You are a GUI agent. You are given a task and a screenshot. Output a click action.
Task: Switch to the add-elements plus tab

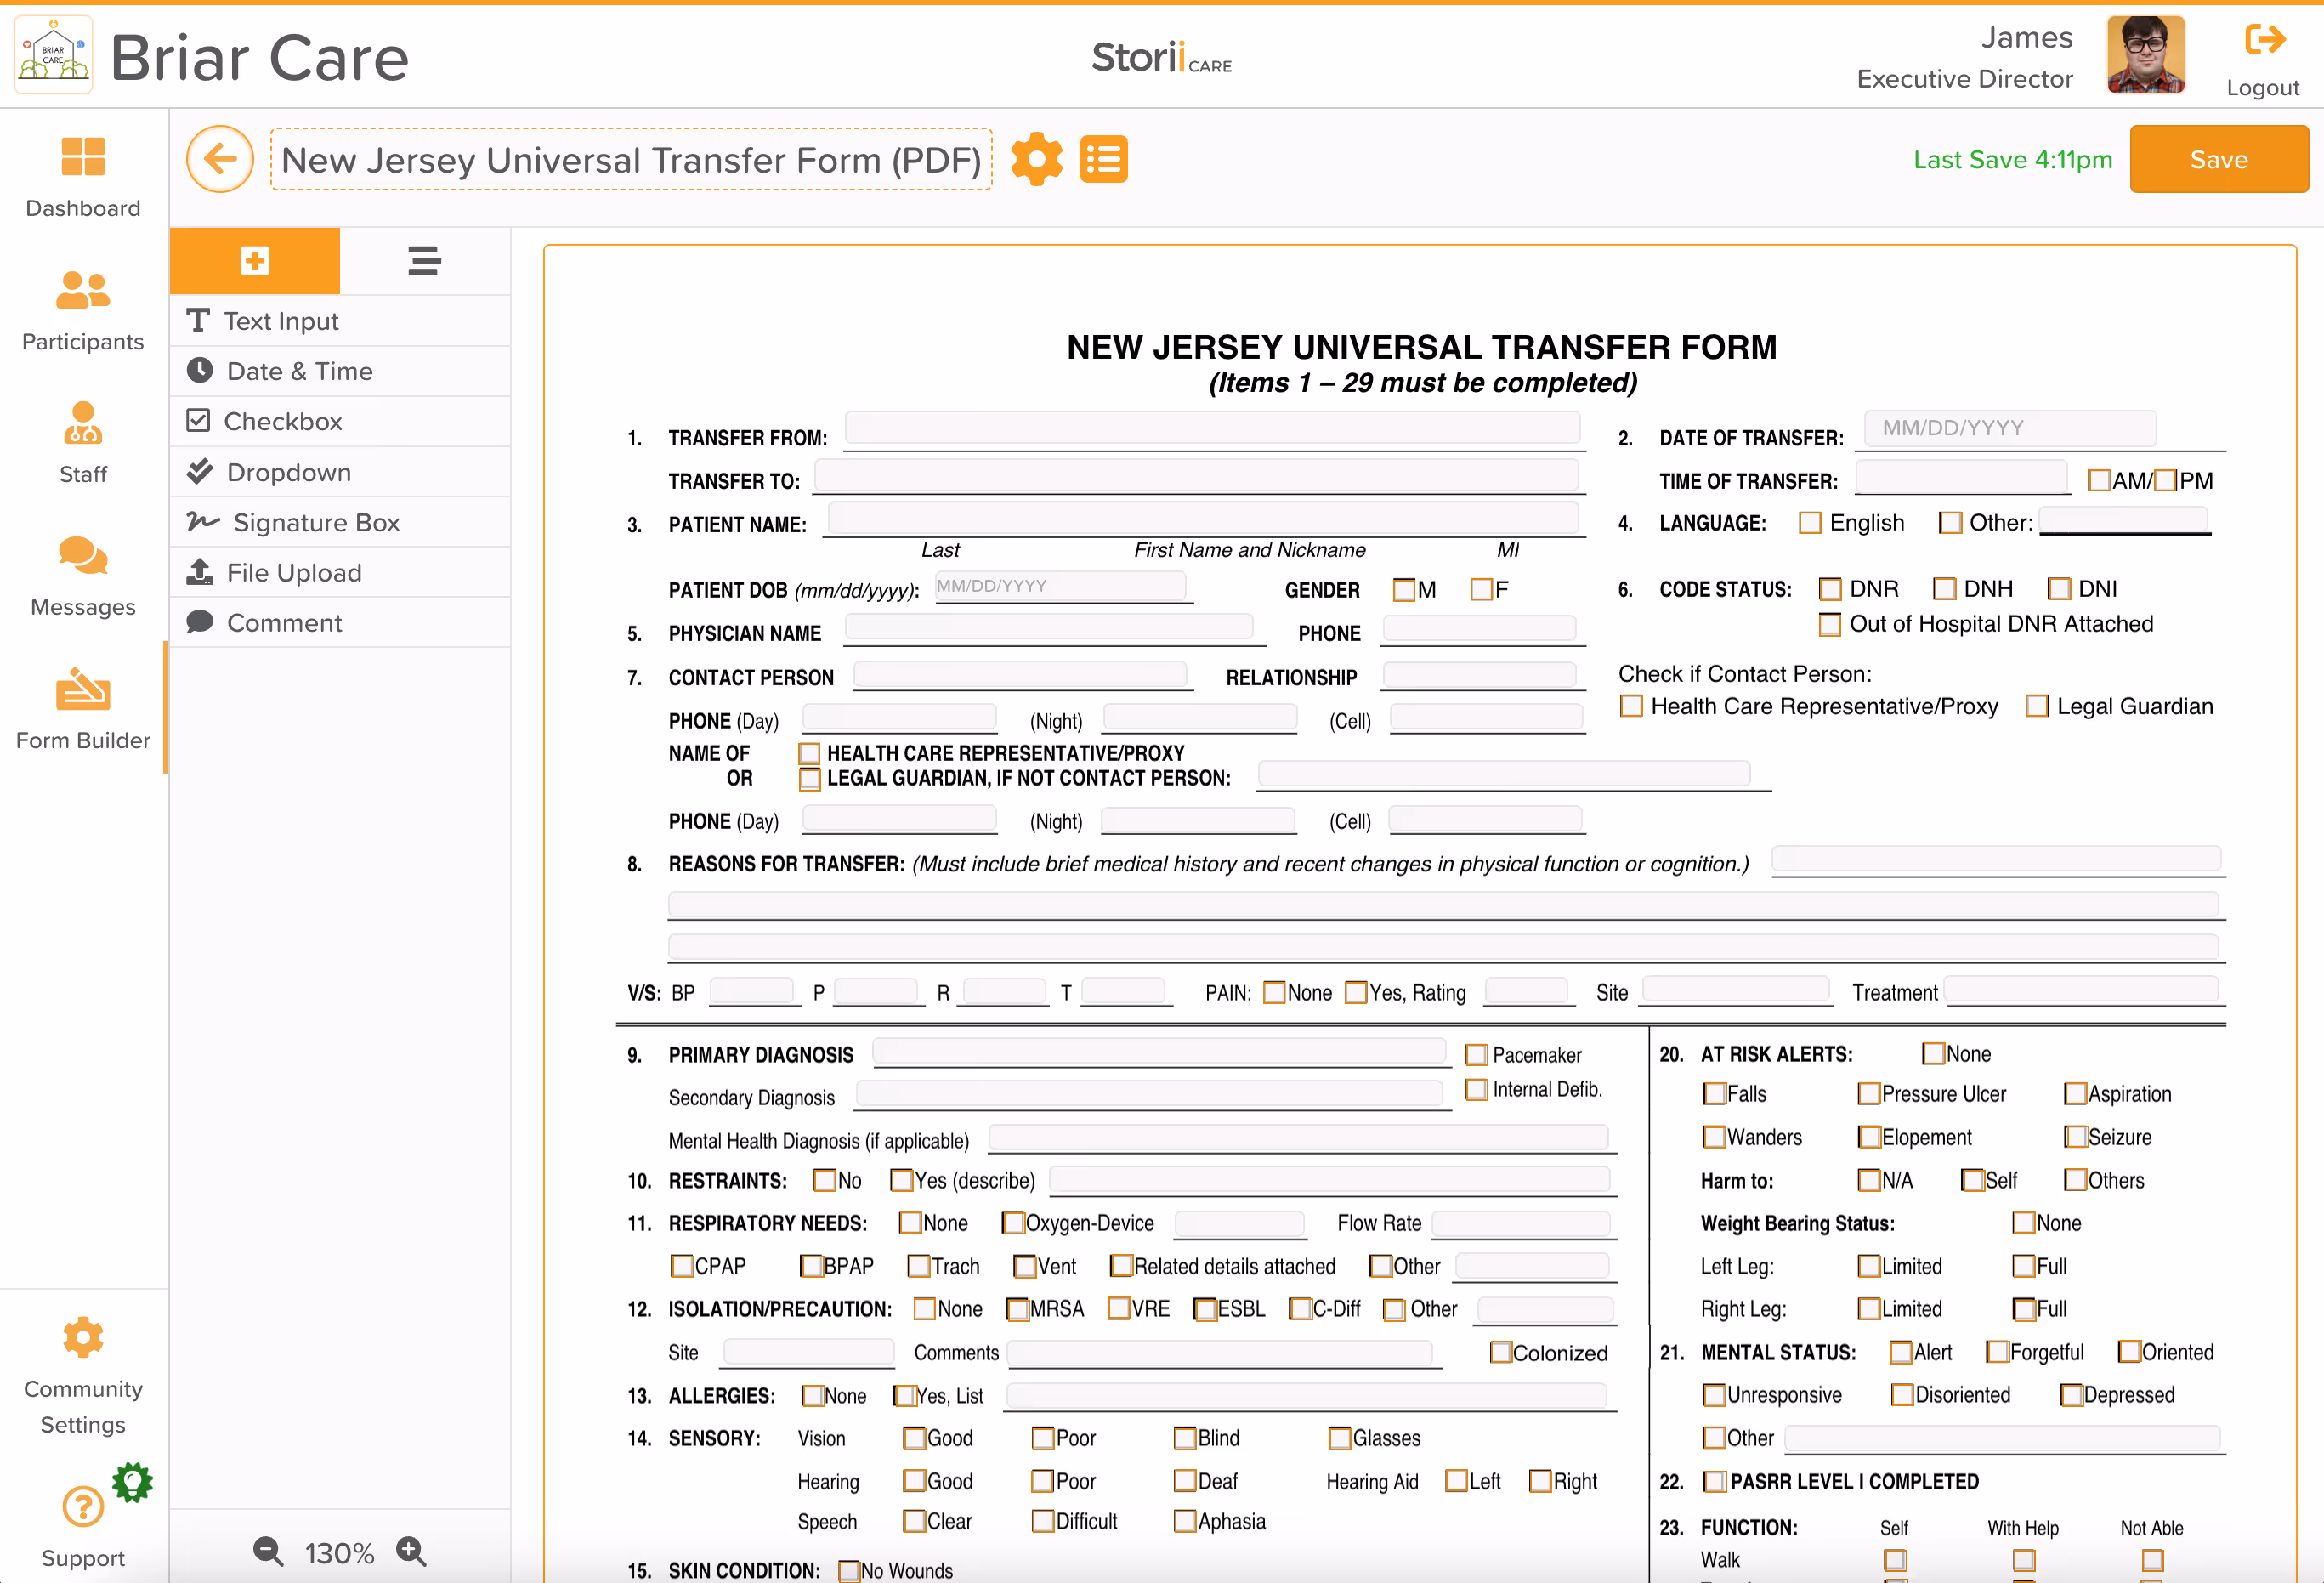255,261
